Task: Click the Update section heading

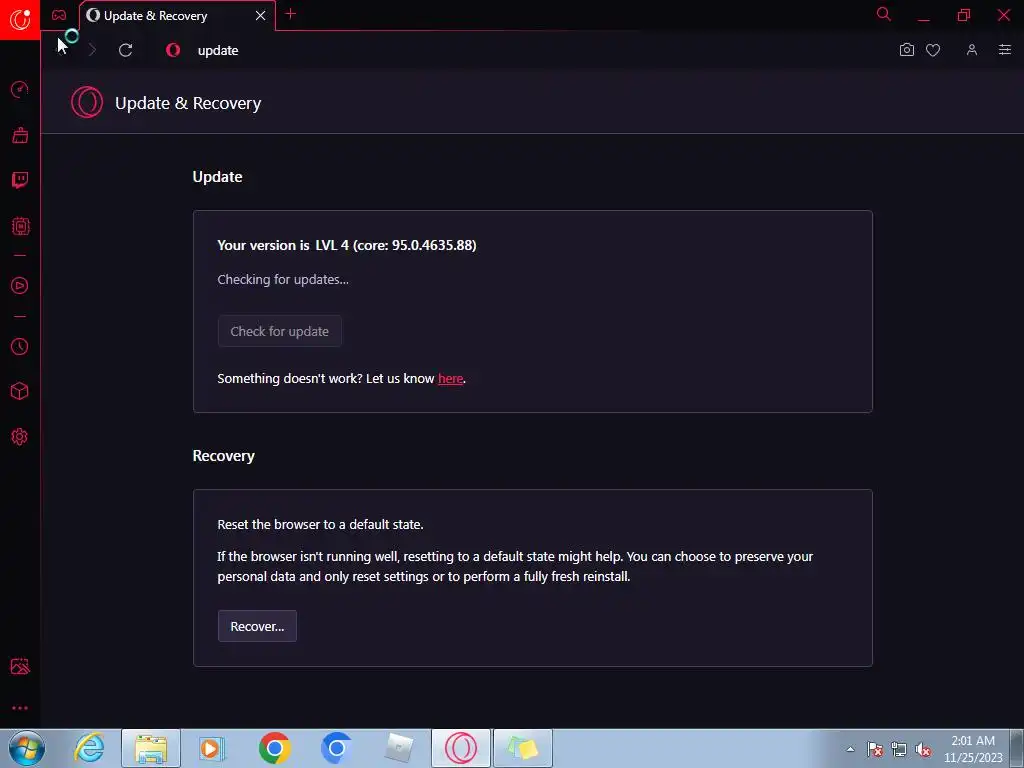Action: [x=217, y=177]
